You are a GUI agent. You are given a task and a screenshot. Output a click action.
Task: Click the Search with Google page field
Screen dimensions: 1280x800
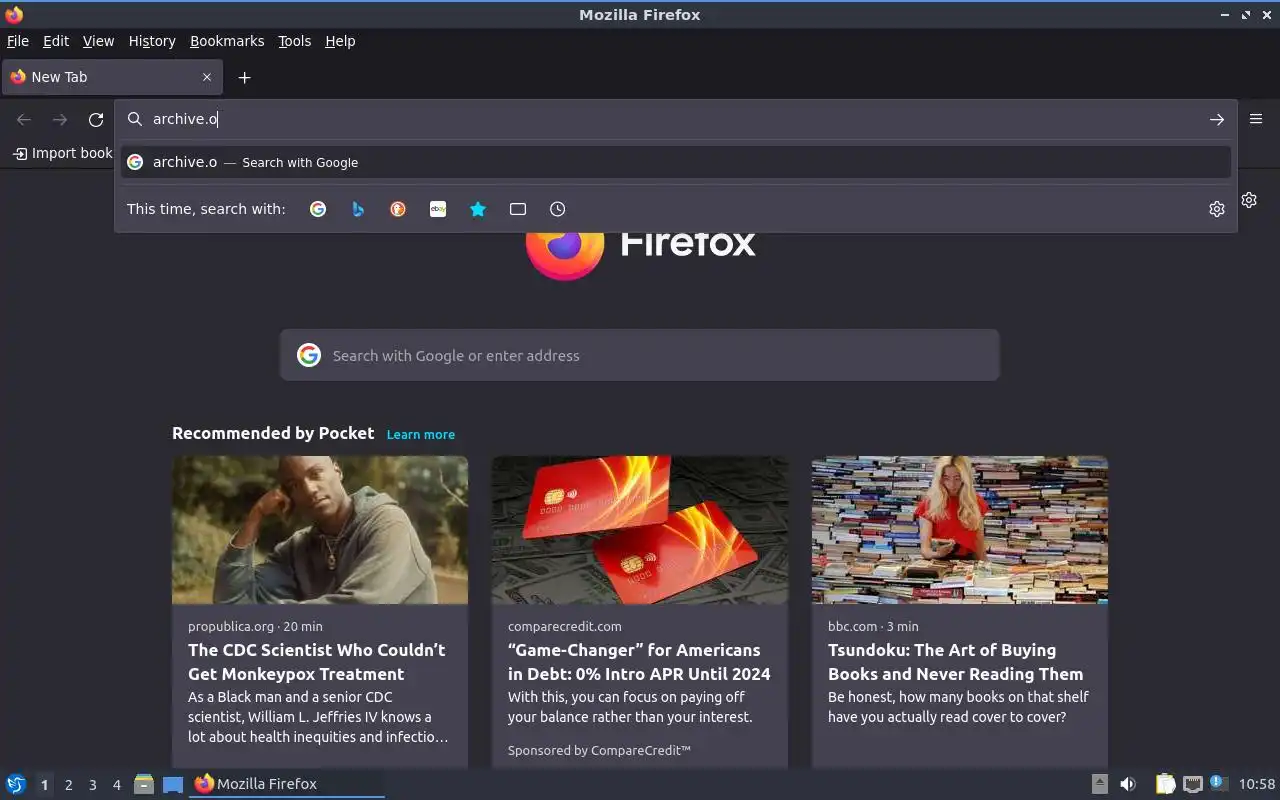point(640,355)
